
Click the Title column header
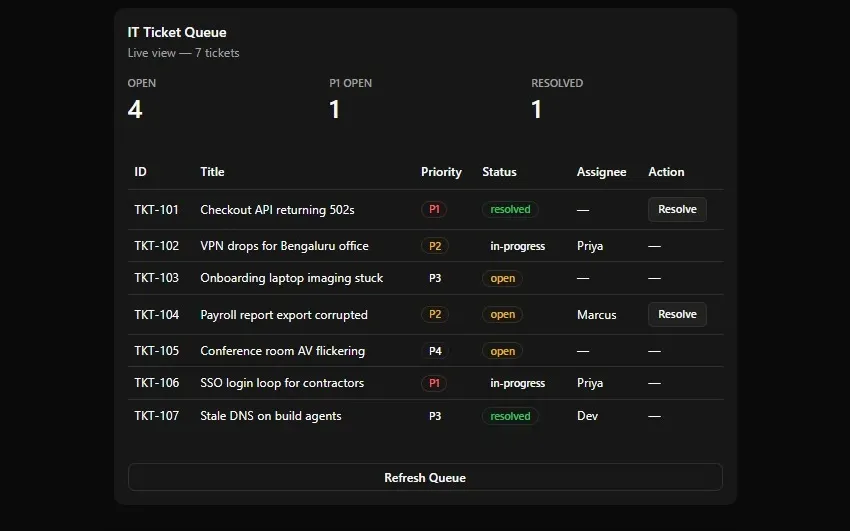click(x=212, y=172)
